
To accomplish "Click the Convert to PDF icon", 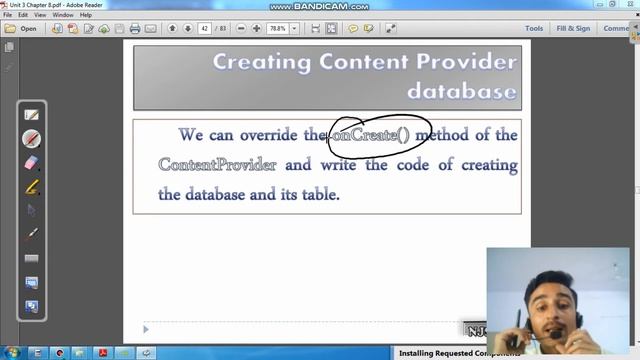I will (73, 29).
